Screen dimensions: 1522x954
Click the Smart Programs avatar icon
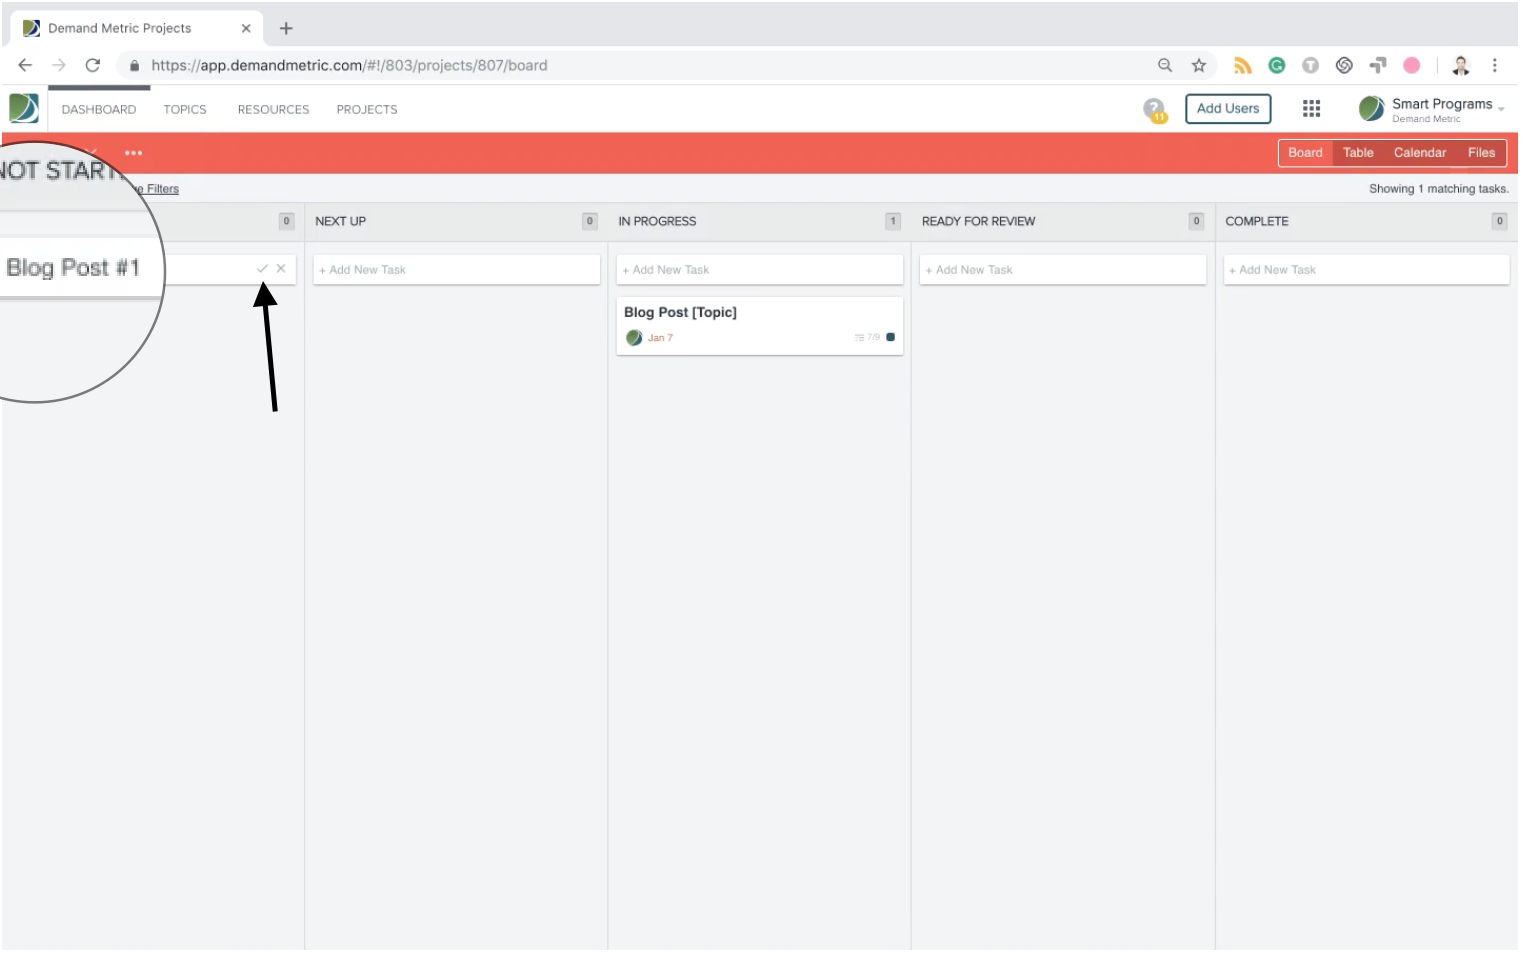[1371, 108]
